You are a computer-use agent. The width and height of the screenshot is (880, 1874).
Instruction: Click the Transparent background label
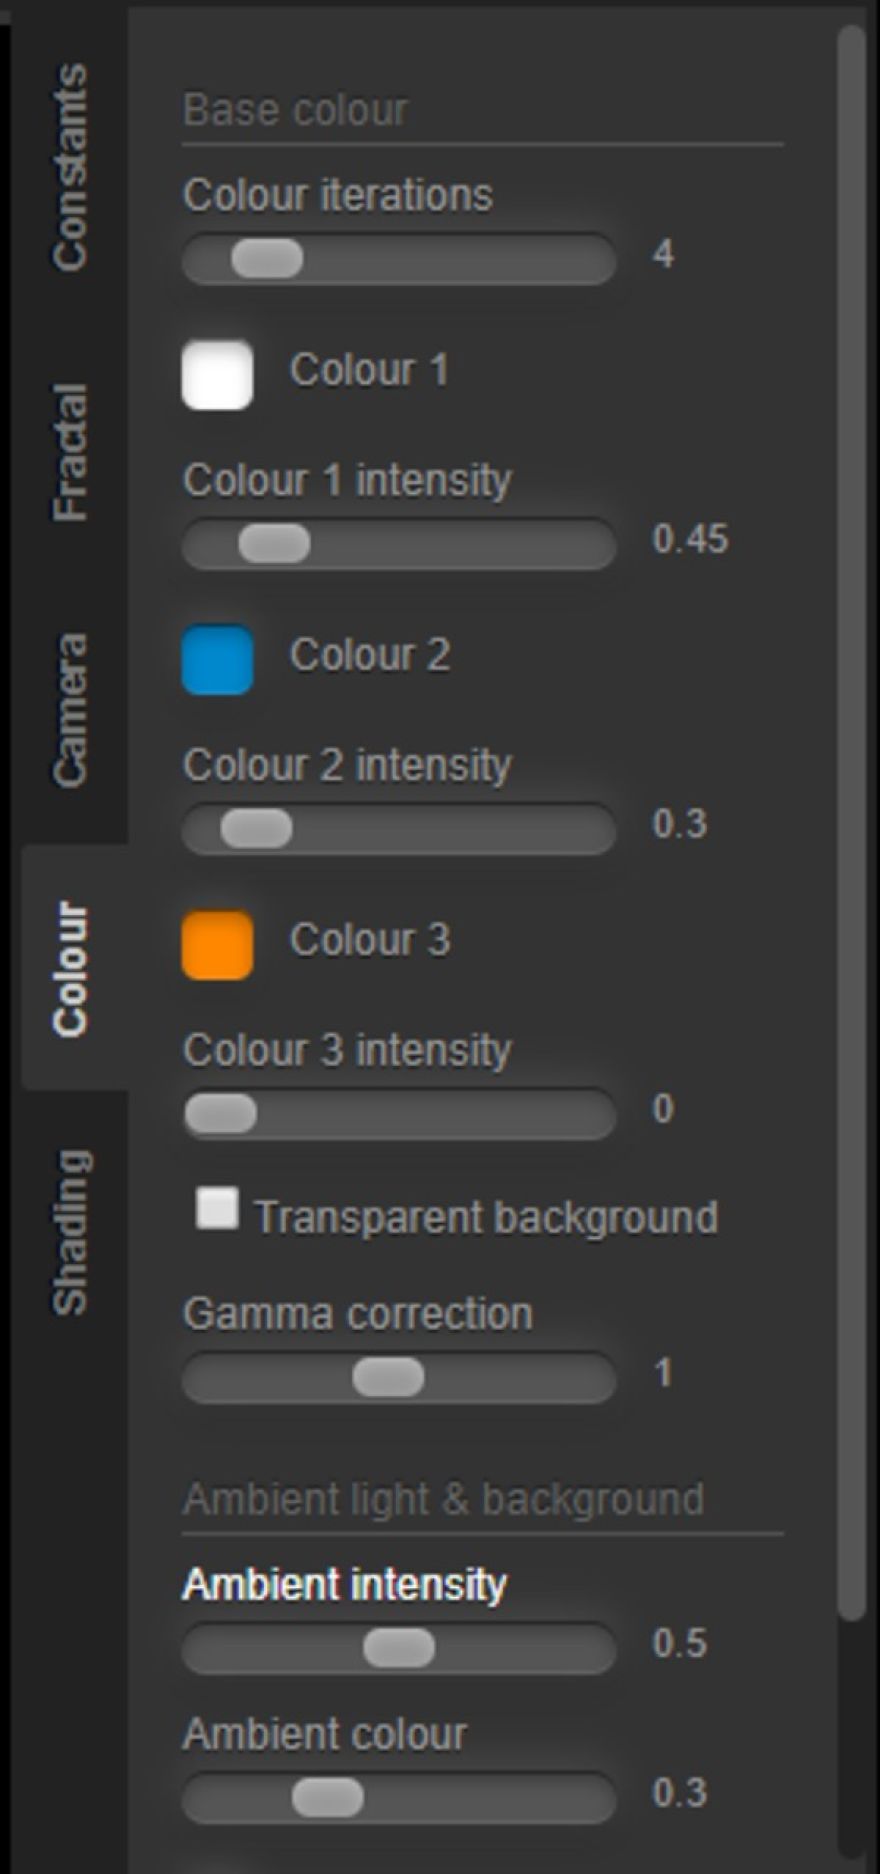(x=486, y=1217)
